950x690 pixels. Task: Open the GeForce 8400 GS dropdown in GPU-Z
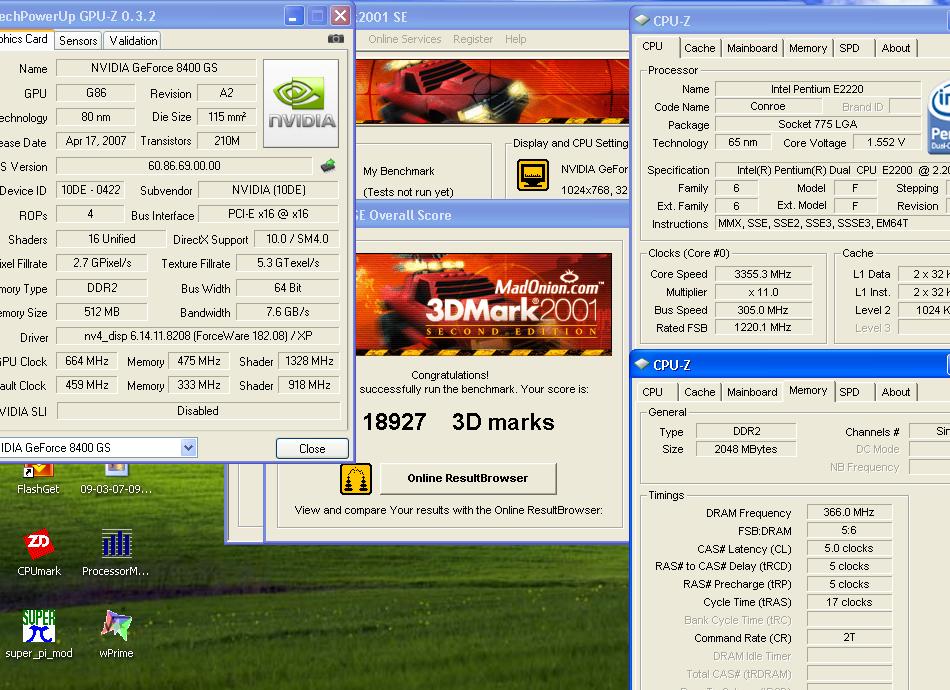(x=188, y=448)
